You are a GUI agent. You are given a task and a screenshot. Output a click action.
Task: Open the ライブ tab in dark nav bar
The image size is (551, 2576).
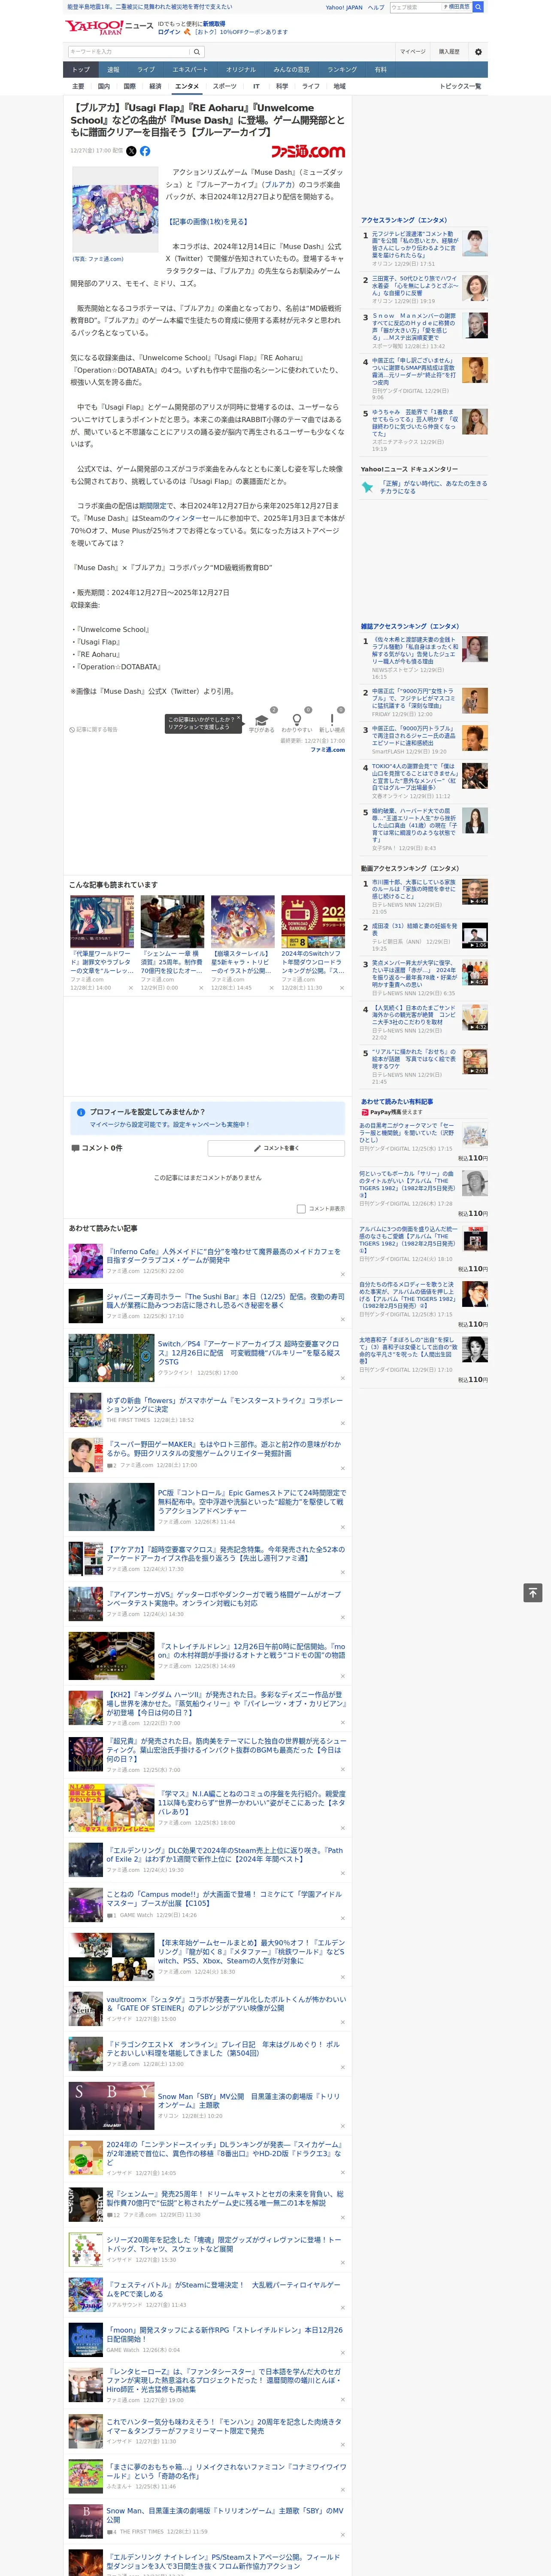click(x=146, y=70)
